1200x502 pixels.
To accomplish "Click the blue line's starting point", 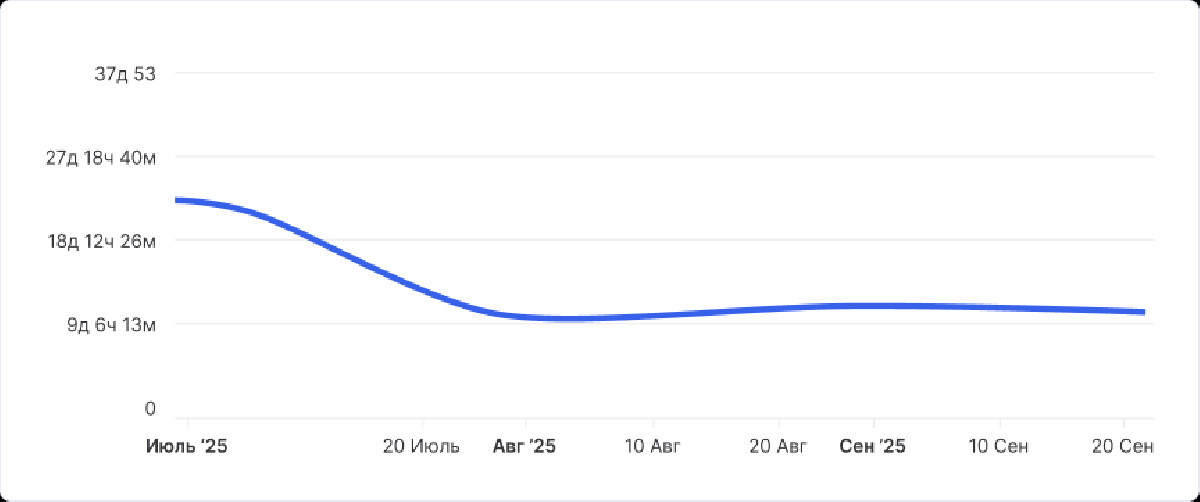I will (177, 200).
